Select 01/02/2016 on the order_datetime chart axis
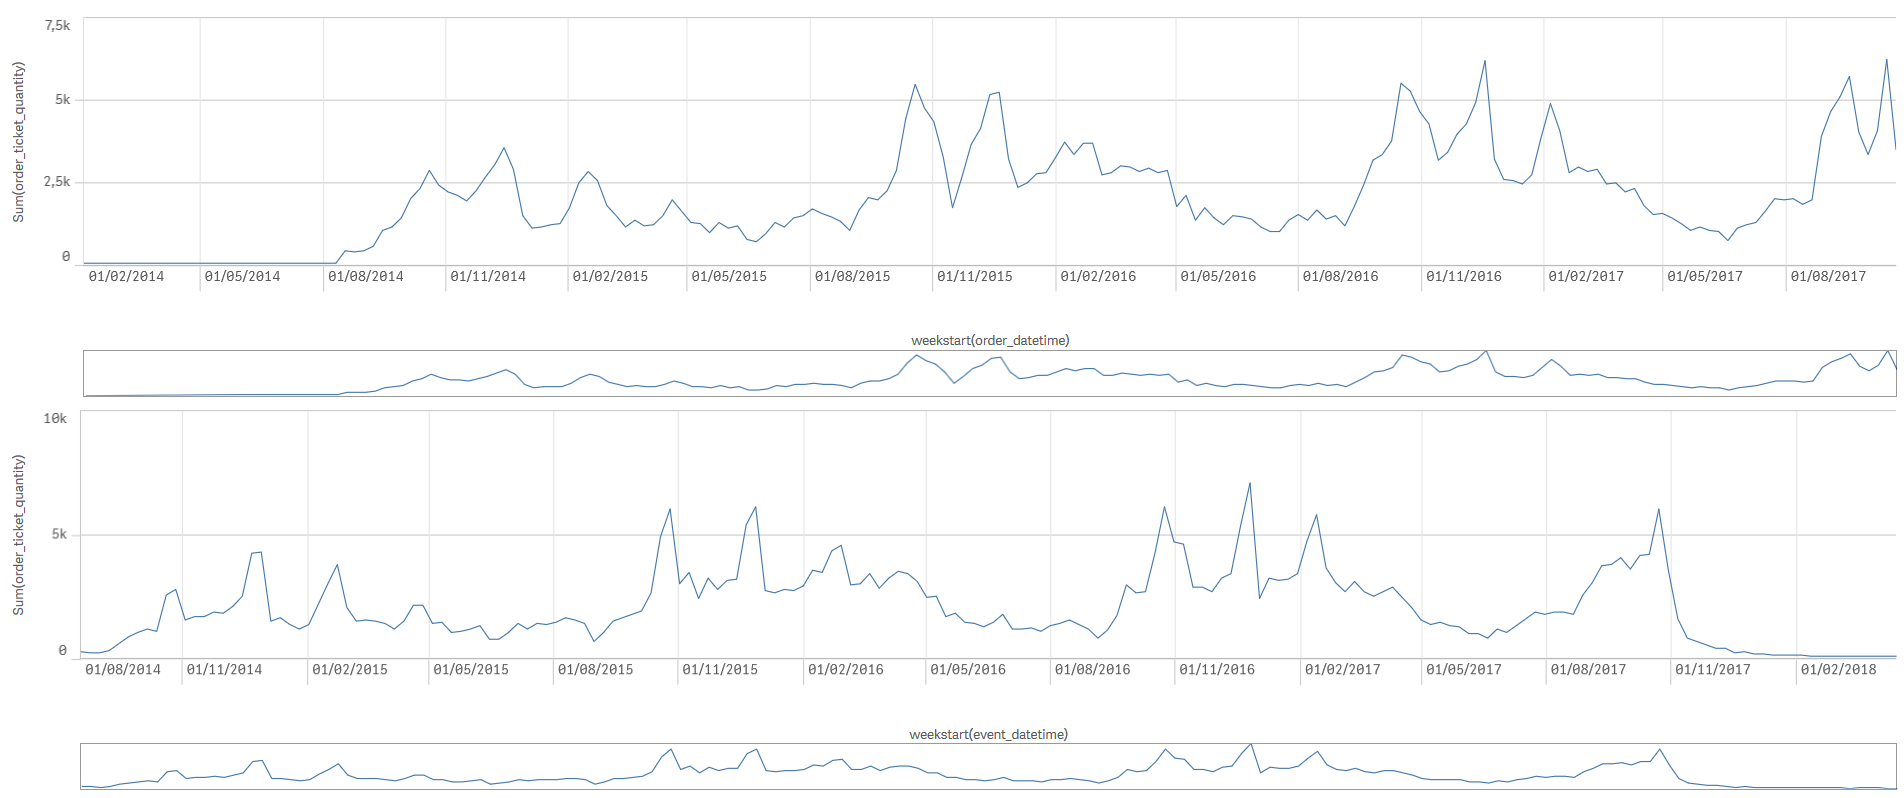Viewport: 1904px width, 798px height. (1098, 276)
